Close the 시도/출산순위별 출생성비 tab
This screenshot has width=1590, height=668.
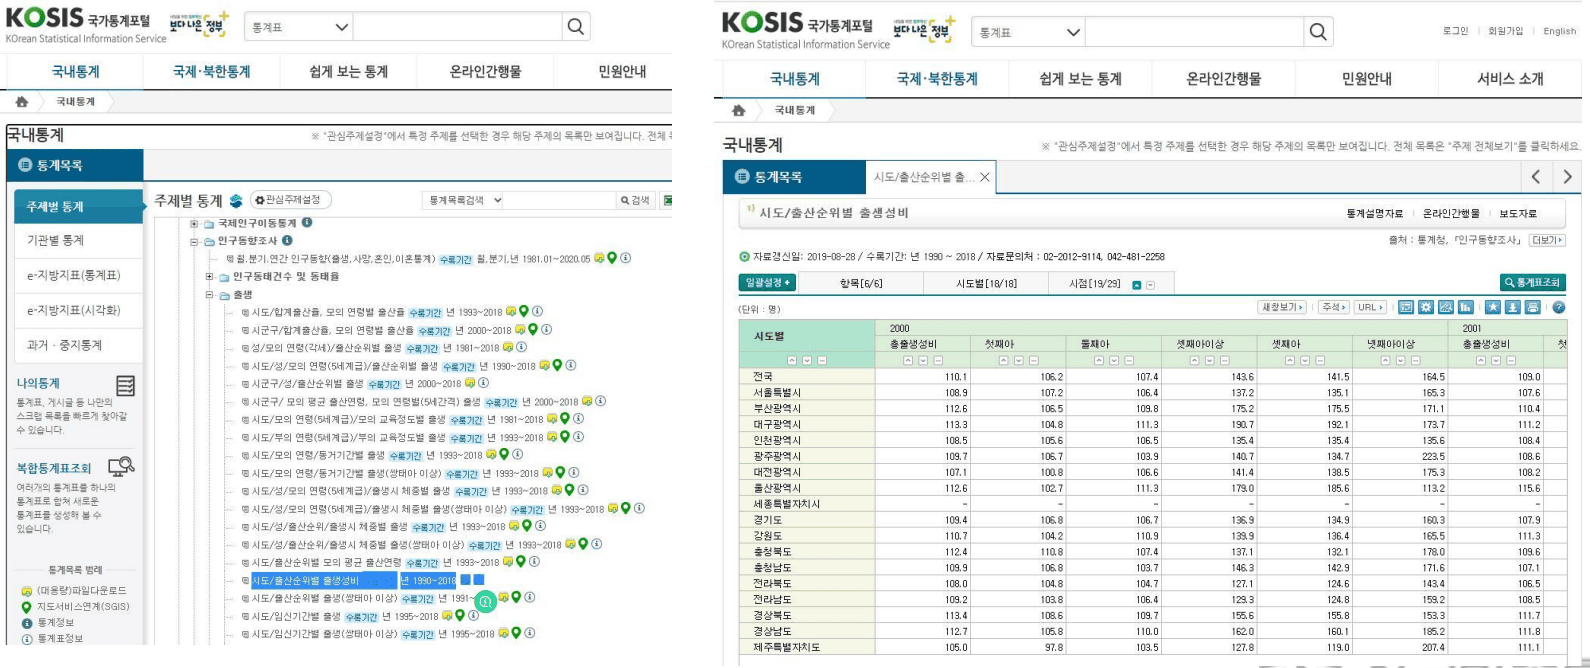(x=984, y=177)
